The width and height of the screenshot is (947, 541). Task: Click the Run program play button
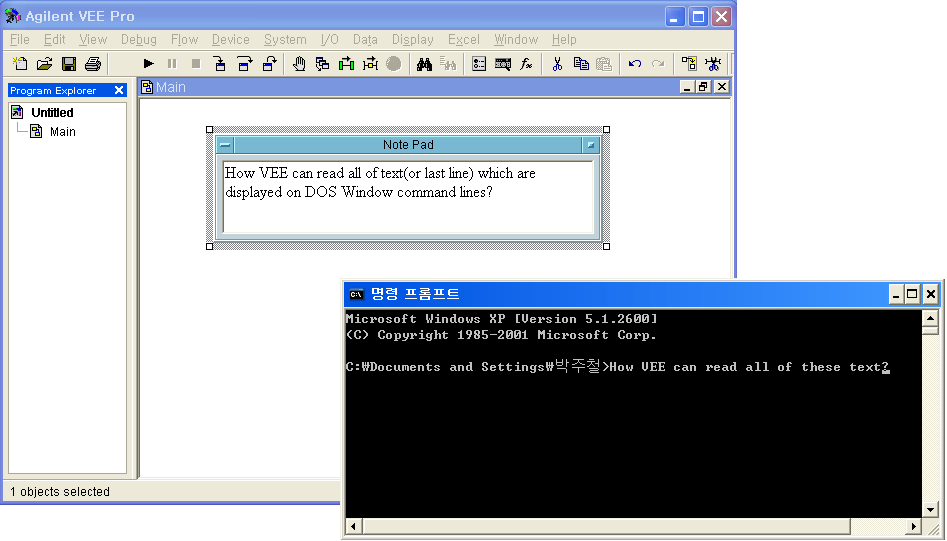coord(149,64)
